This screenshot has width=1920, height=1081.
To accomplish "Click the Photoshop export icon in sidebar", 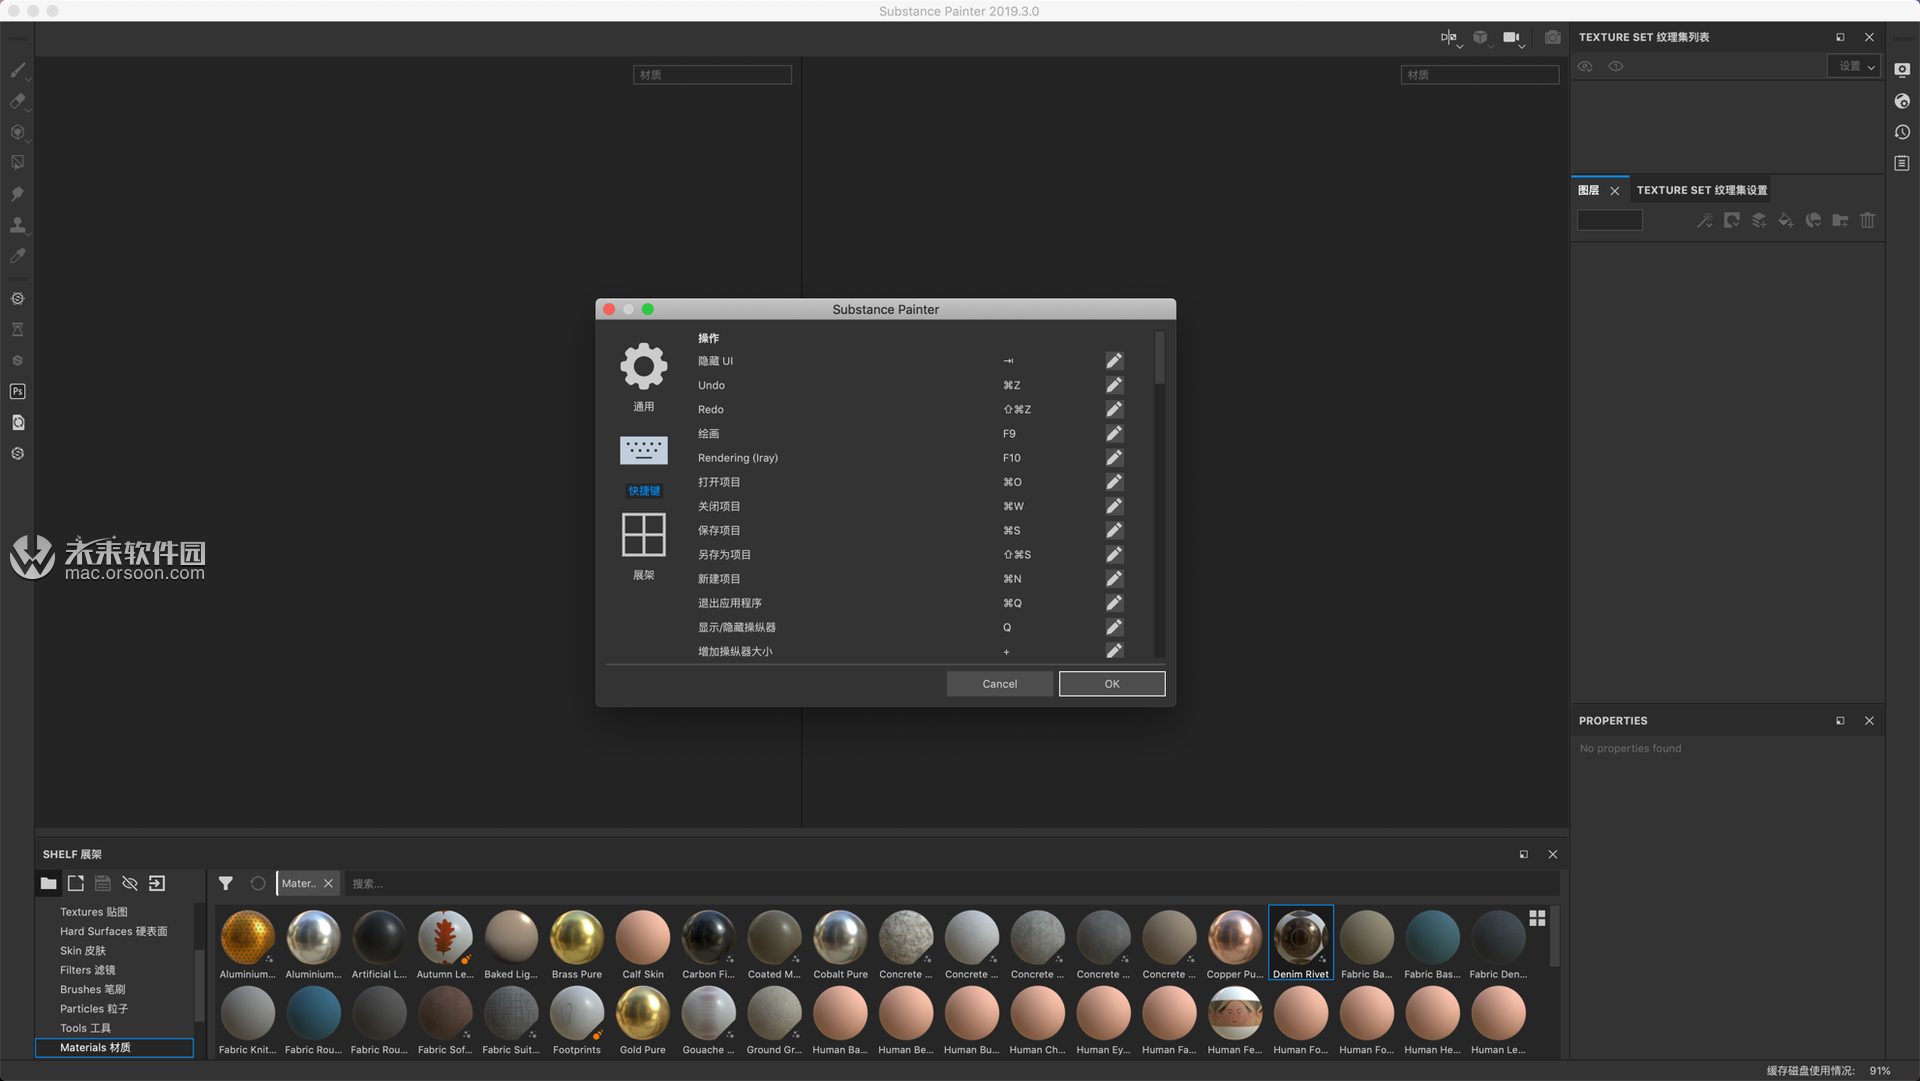I will tap(18, 391).
